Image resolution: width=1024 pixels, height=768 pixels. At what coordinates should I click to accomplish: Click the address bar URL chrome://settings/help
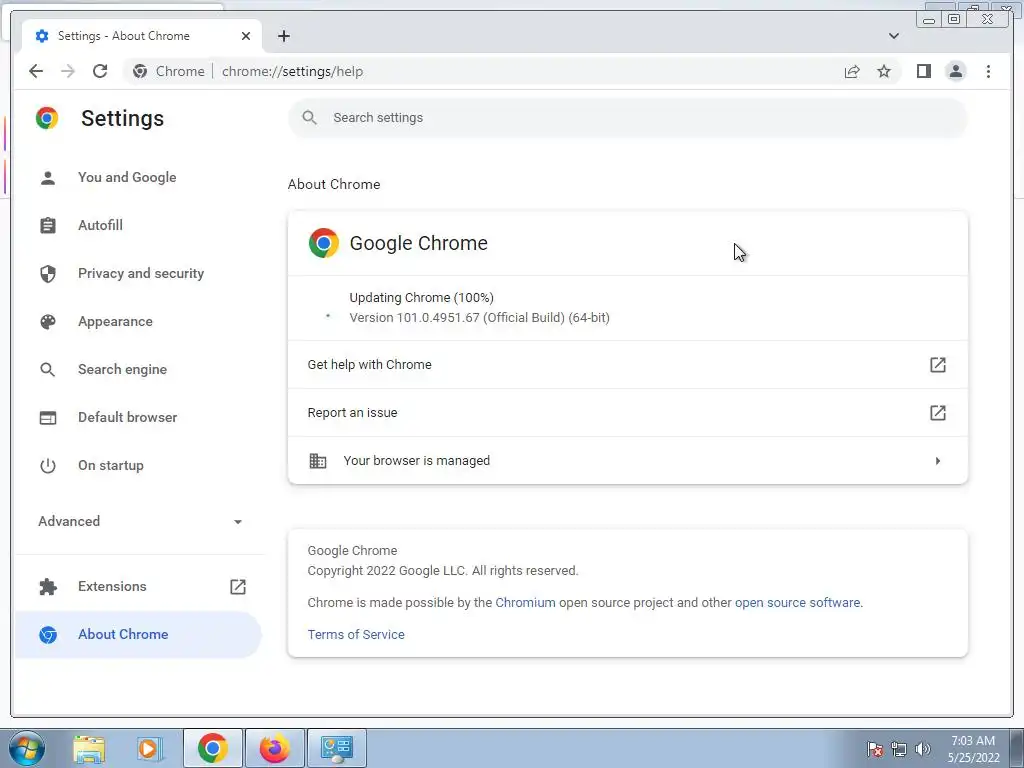point(292,71)
